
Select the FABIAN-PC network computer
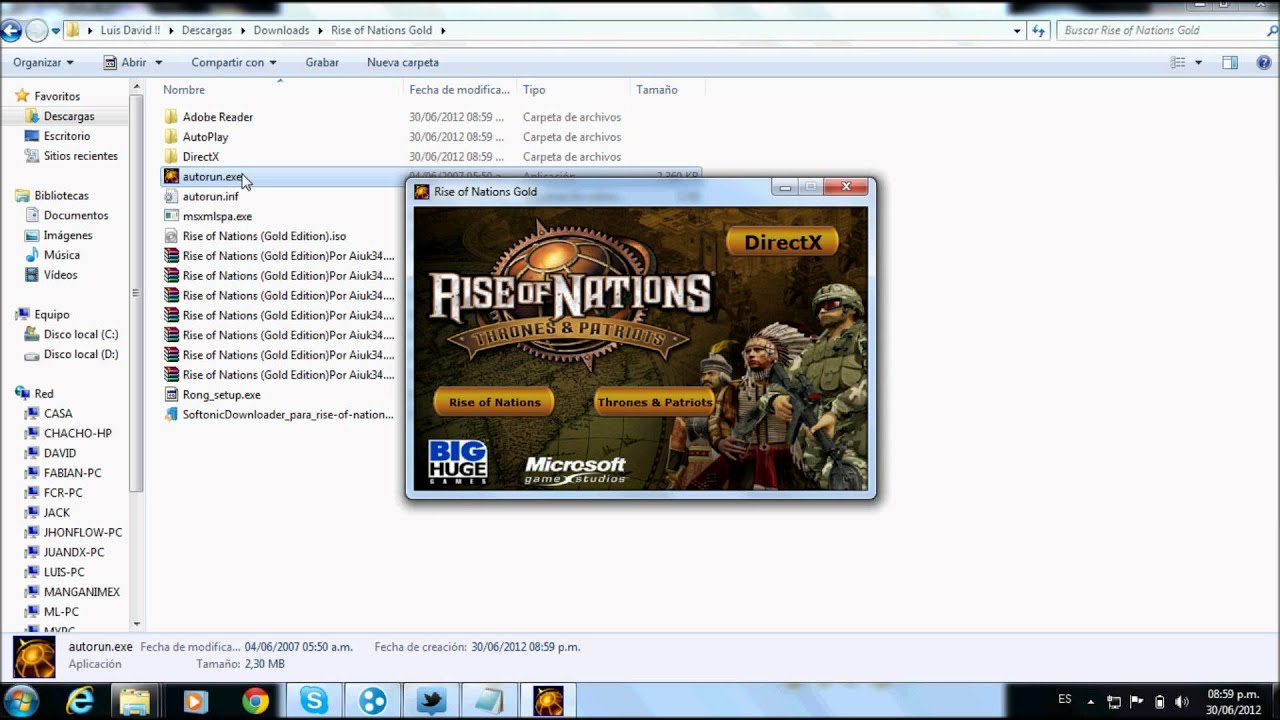[x=72, y=473]
